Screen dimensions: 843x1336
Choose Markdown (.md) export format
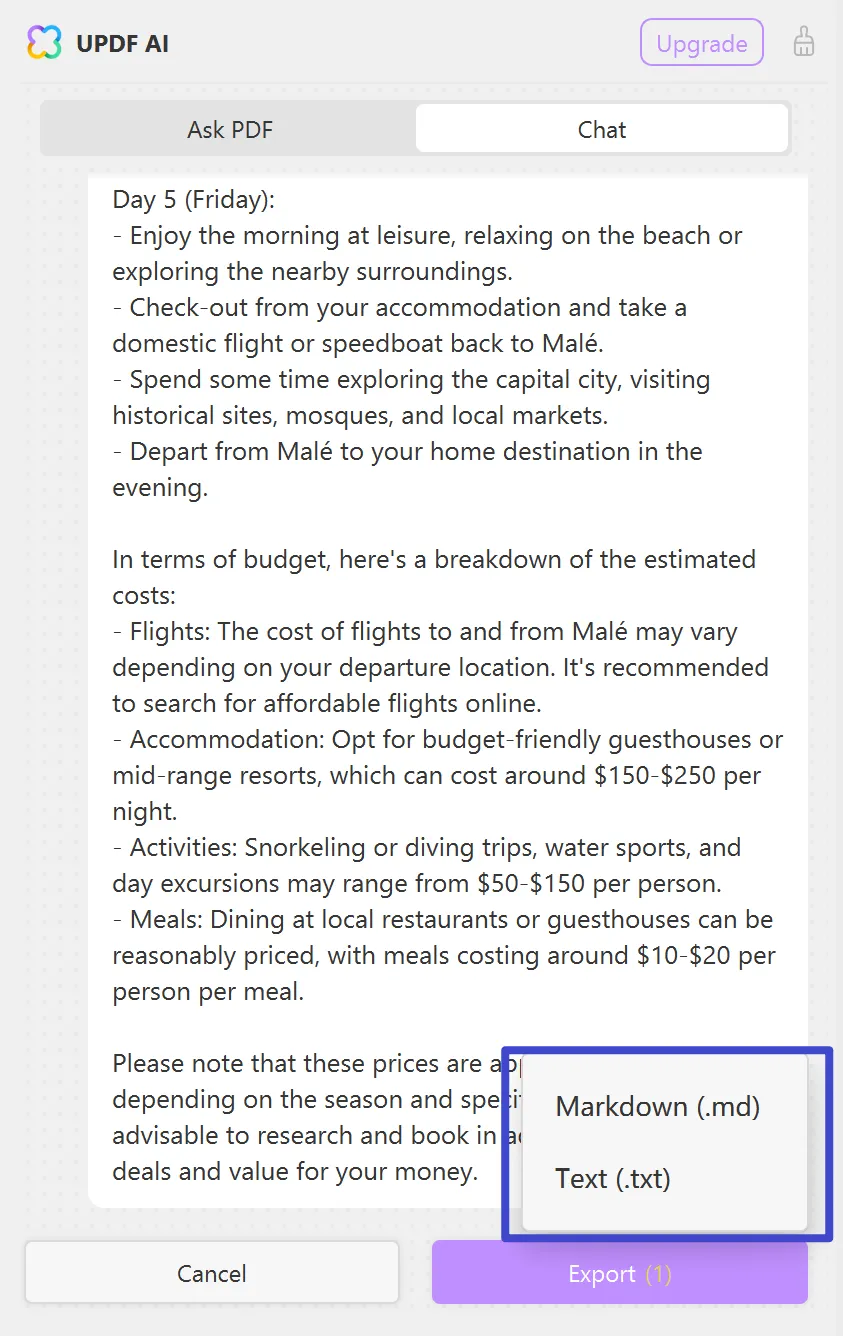[657, 1106]
